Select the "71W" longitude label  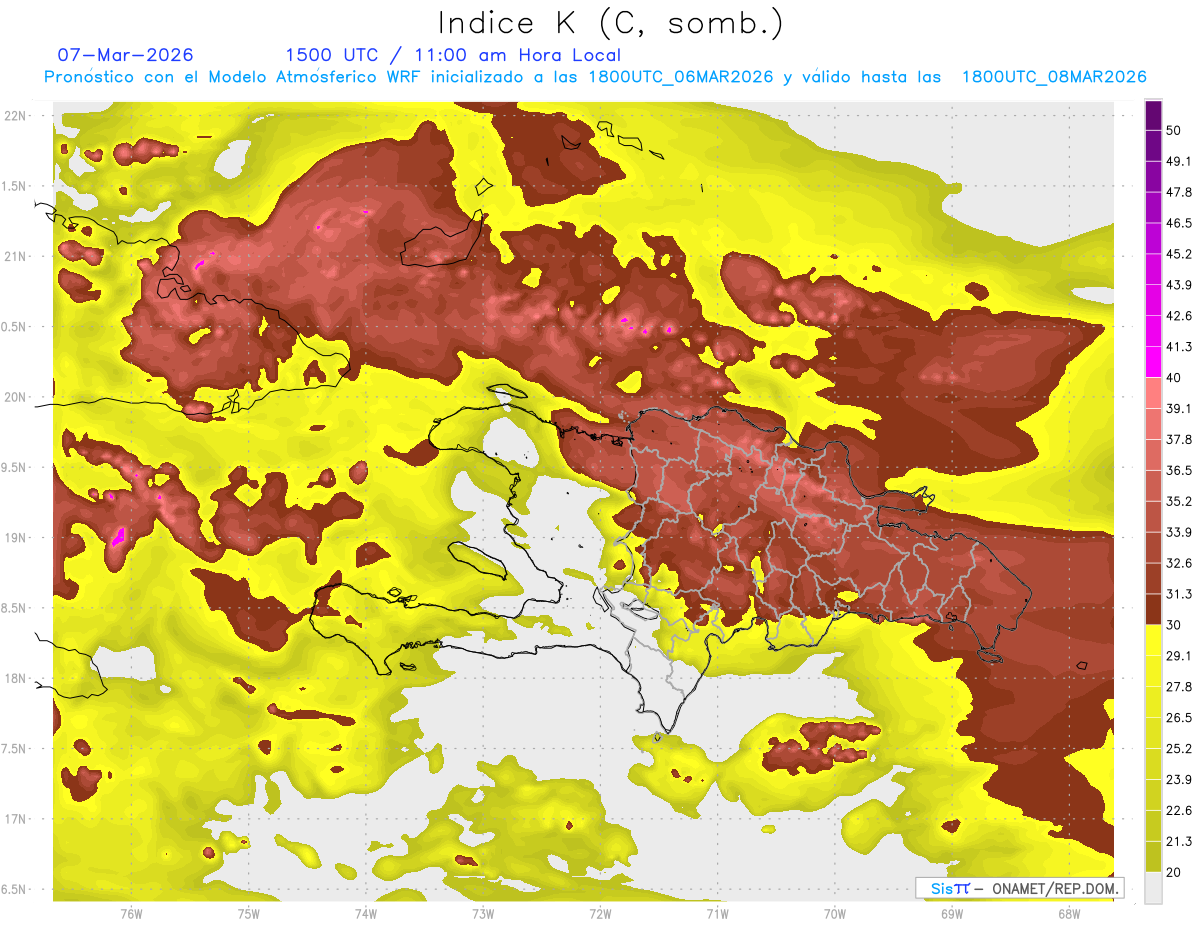click(x=717, y=914)
